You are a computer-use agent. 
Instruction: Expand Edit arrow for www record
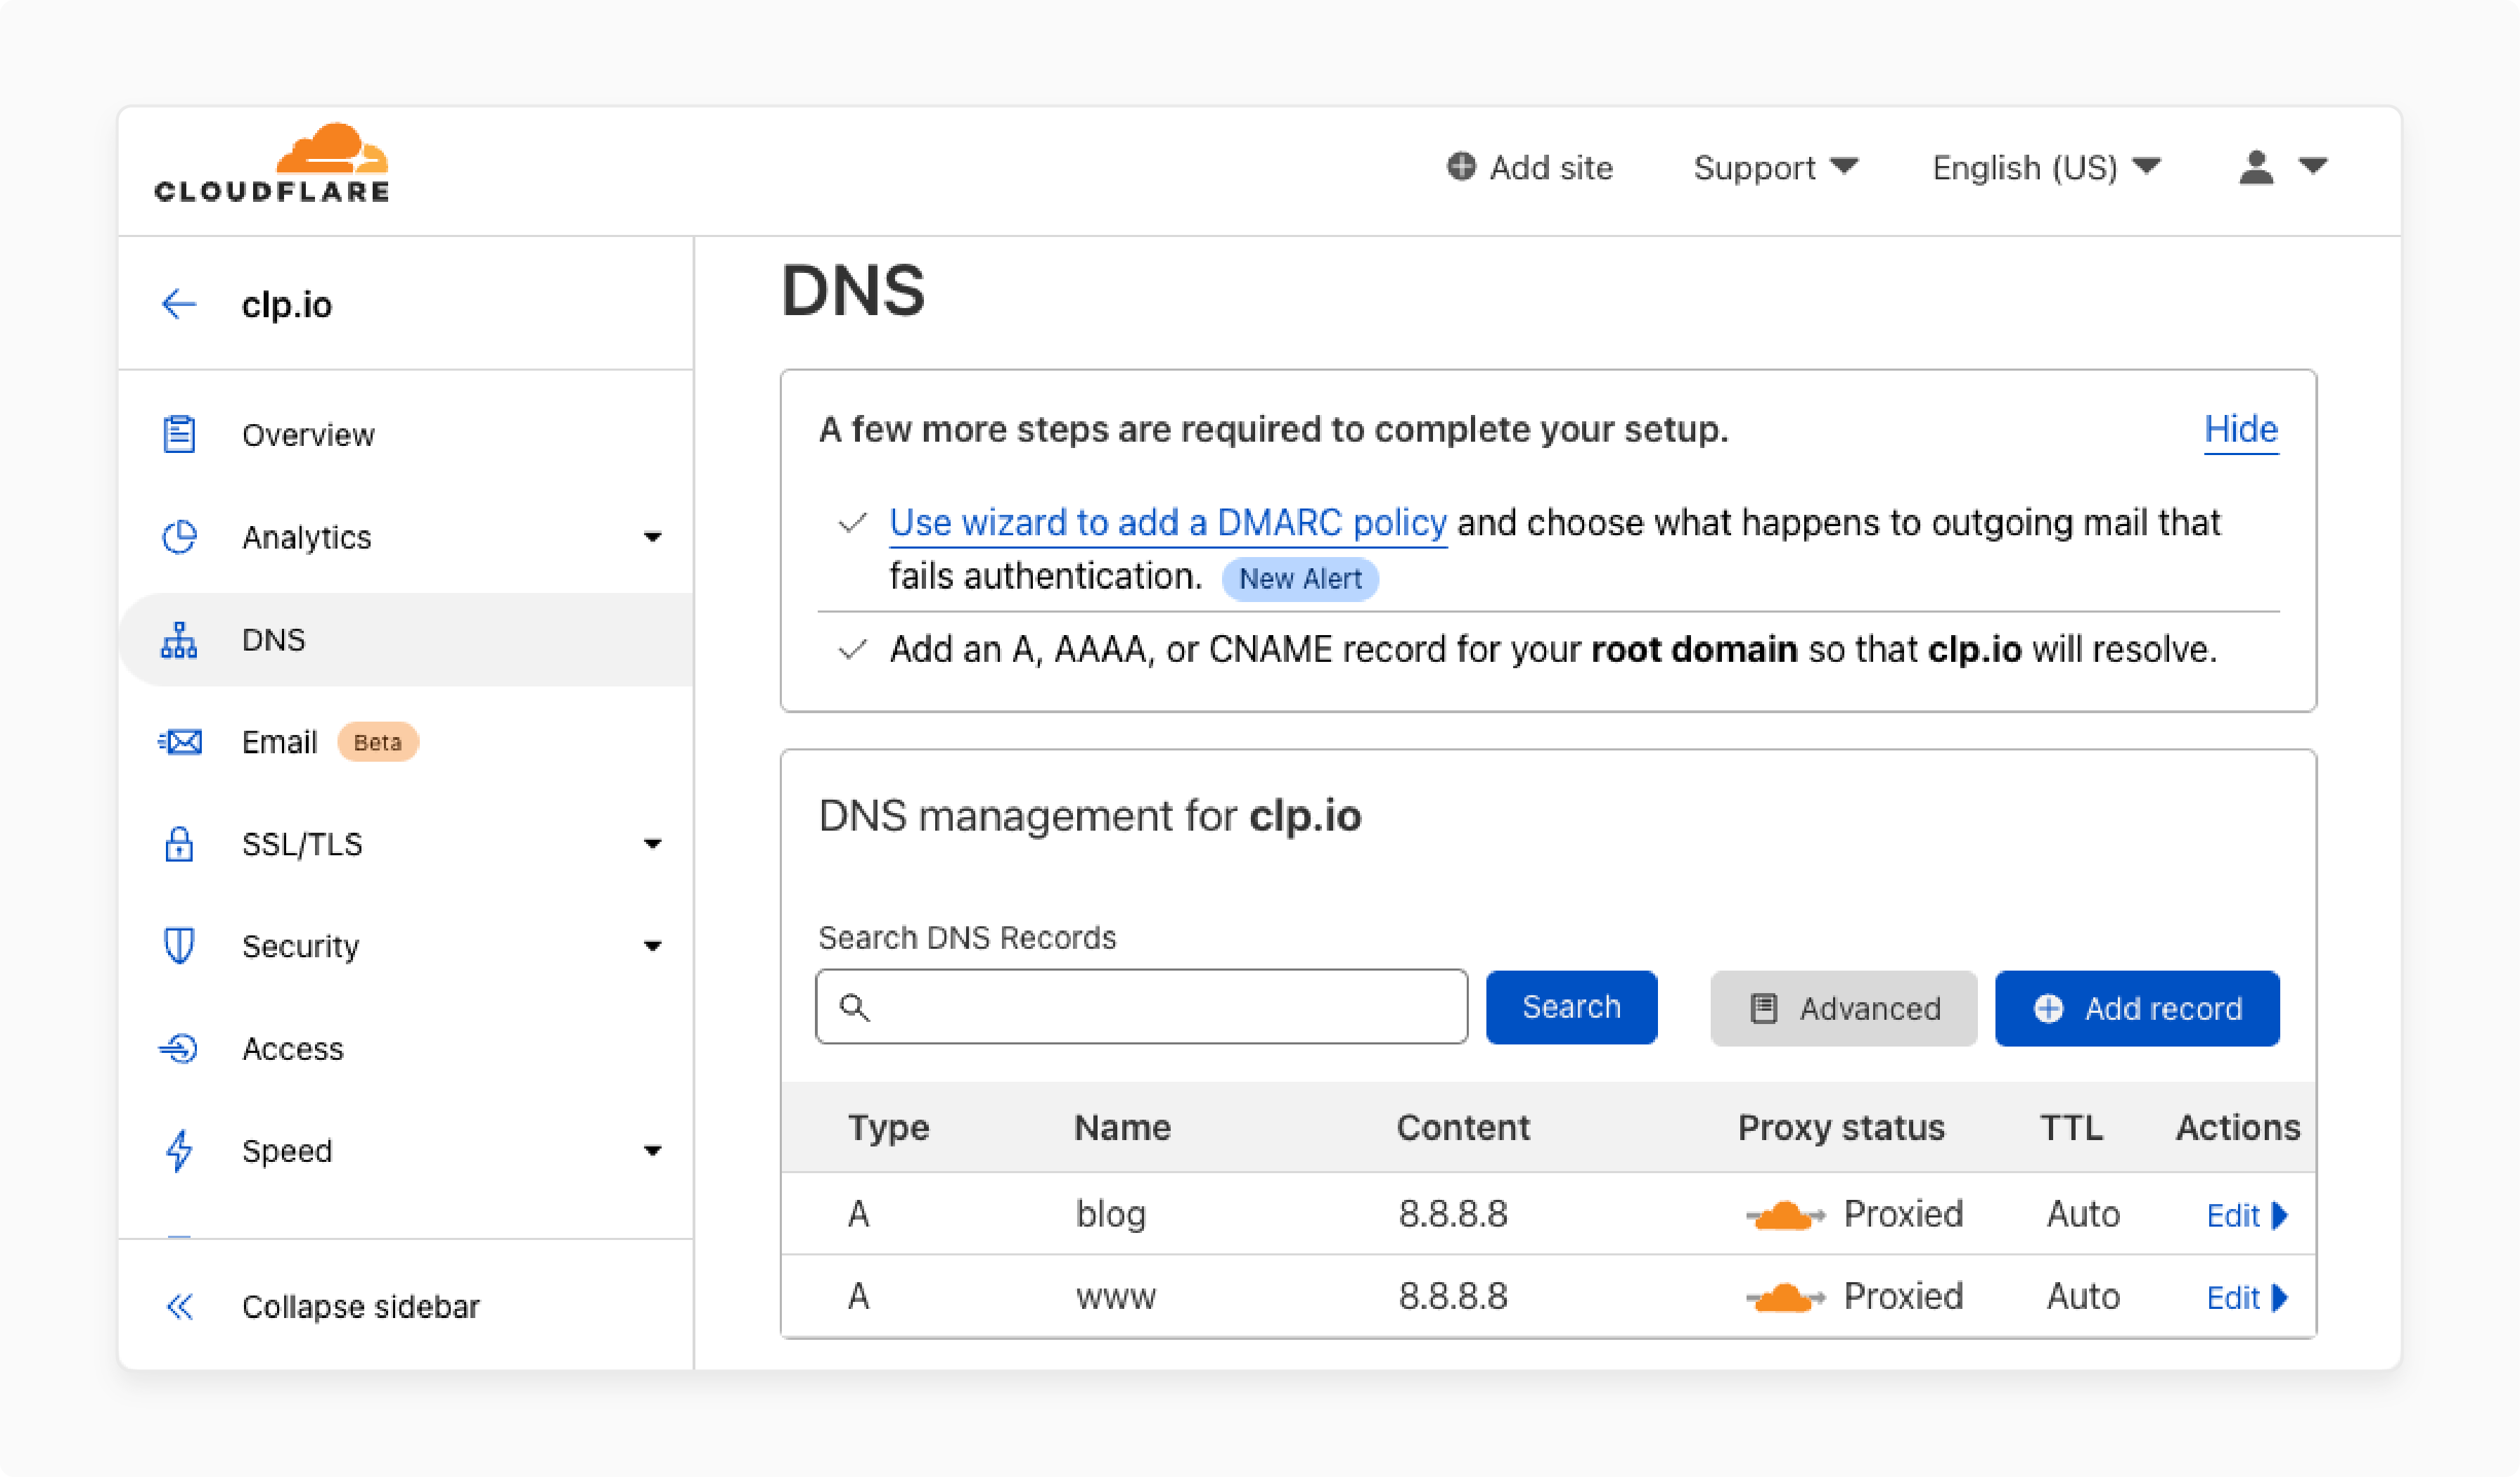2279,1298
